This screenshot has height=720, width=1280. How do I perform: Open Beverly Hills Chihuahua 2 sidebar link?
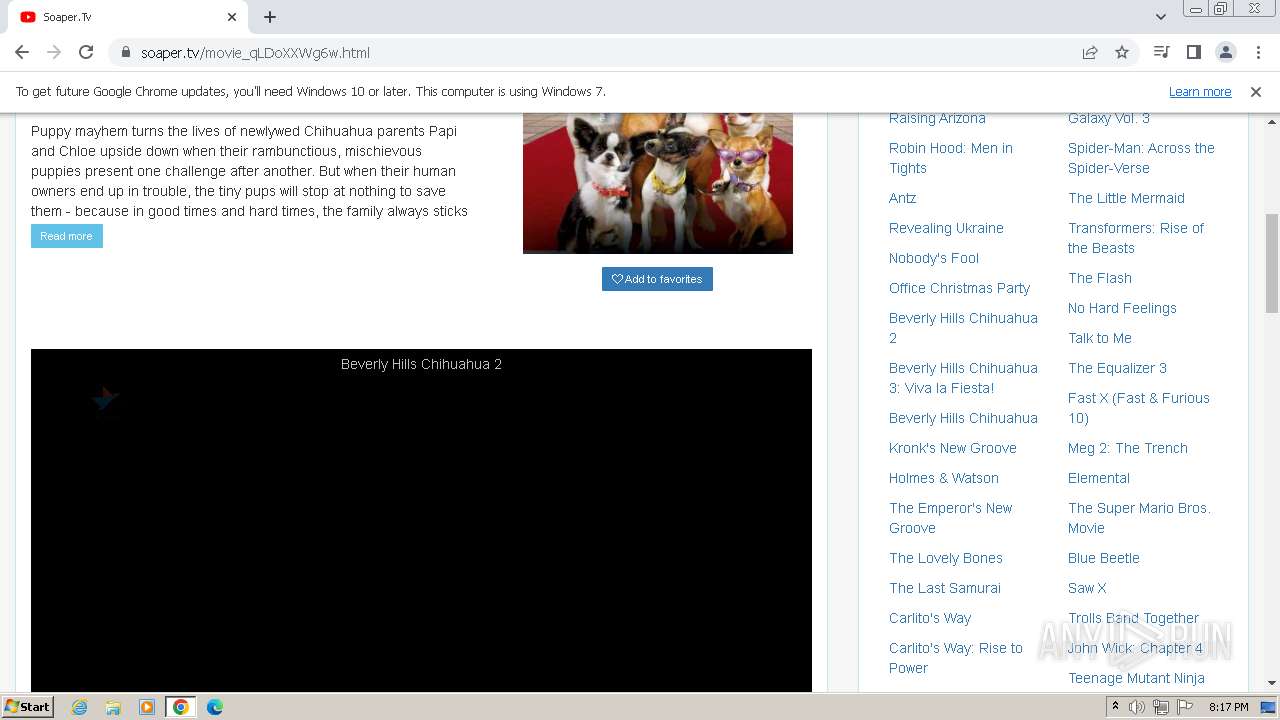click(x=963, y=328)
